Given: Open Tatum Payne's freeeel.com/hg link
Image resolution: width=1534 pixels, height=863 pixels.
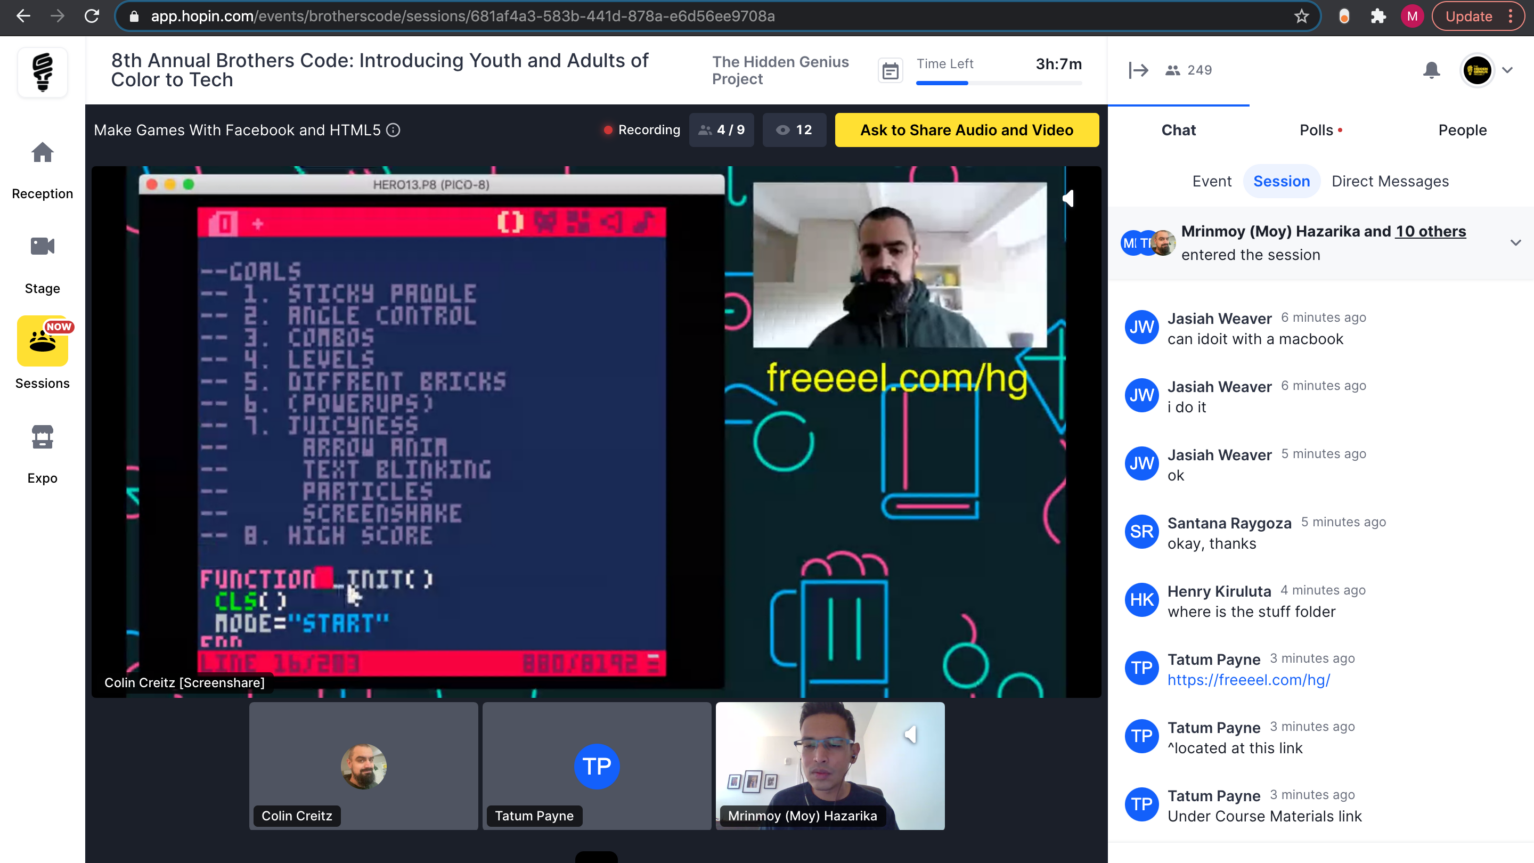Looking at the screenshot, I should 1248,679.
